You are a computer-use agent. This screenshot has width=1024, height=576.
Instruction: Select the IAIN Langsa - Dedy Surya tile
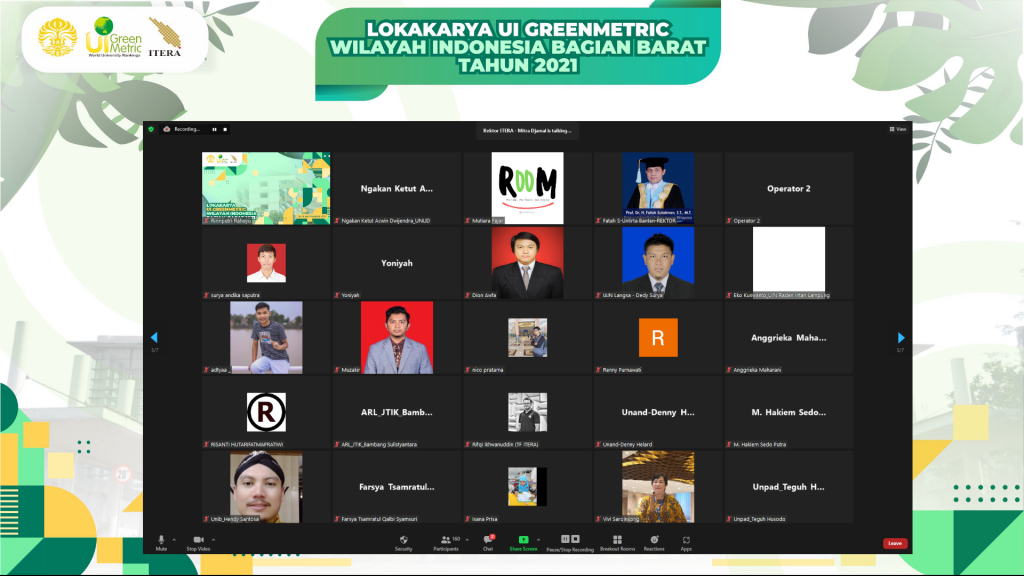point(658,263)
